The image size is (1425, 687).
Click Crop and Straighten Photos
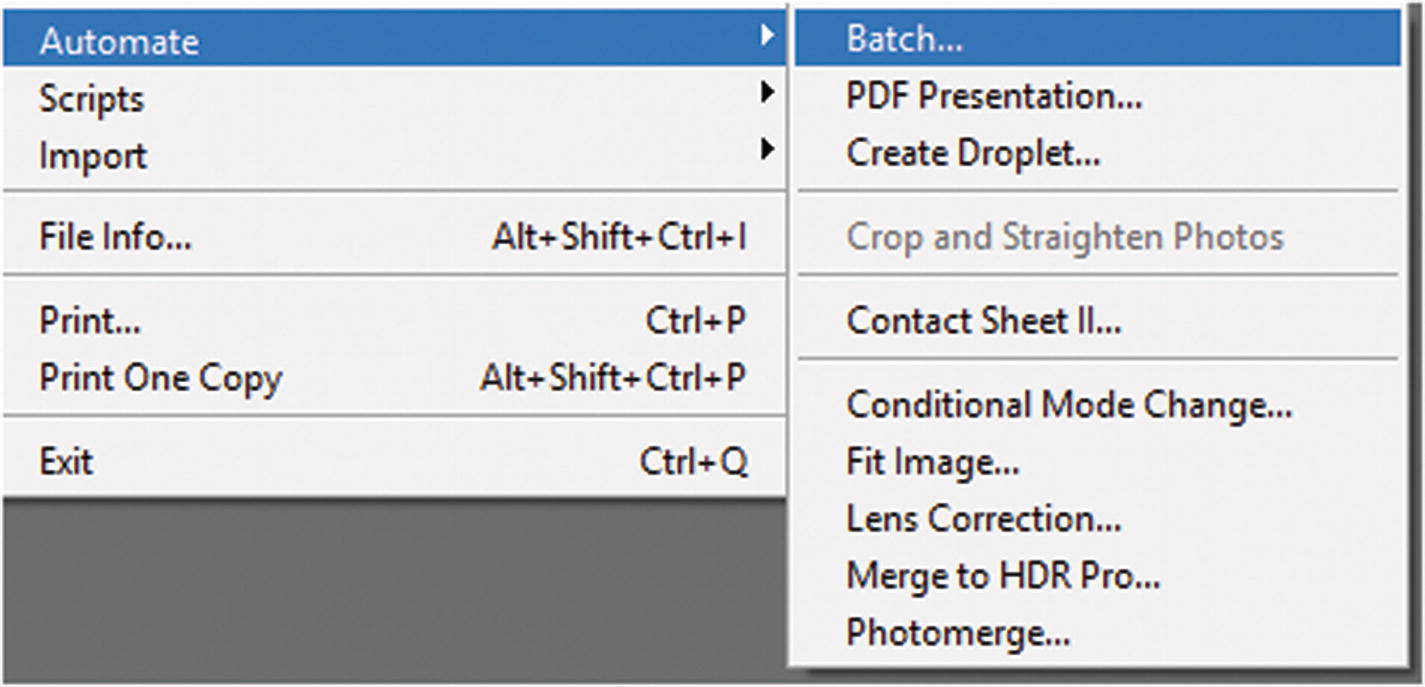click(x=1064, y=237)
